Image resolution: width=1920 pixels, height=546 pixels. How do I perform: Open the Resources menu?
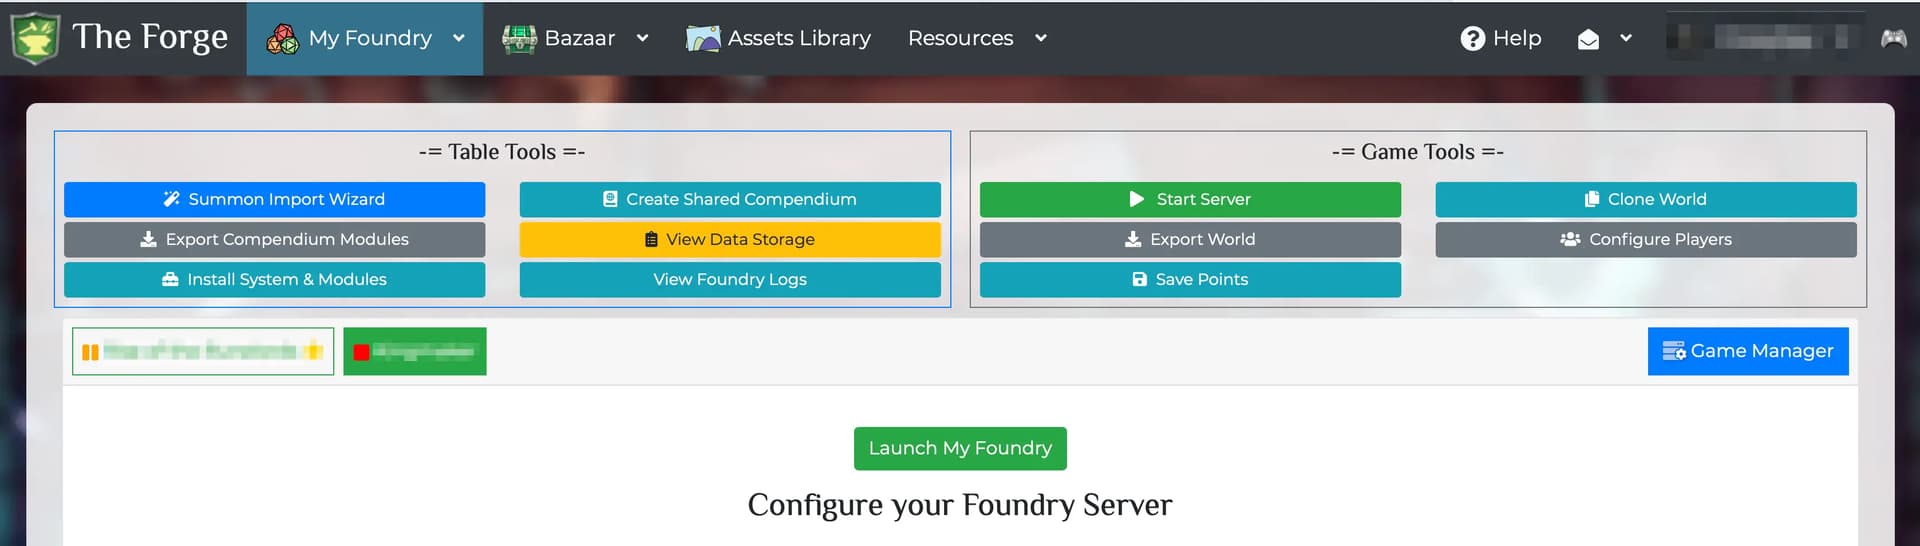[x=960, y=38]
